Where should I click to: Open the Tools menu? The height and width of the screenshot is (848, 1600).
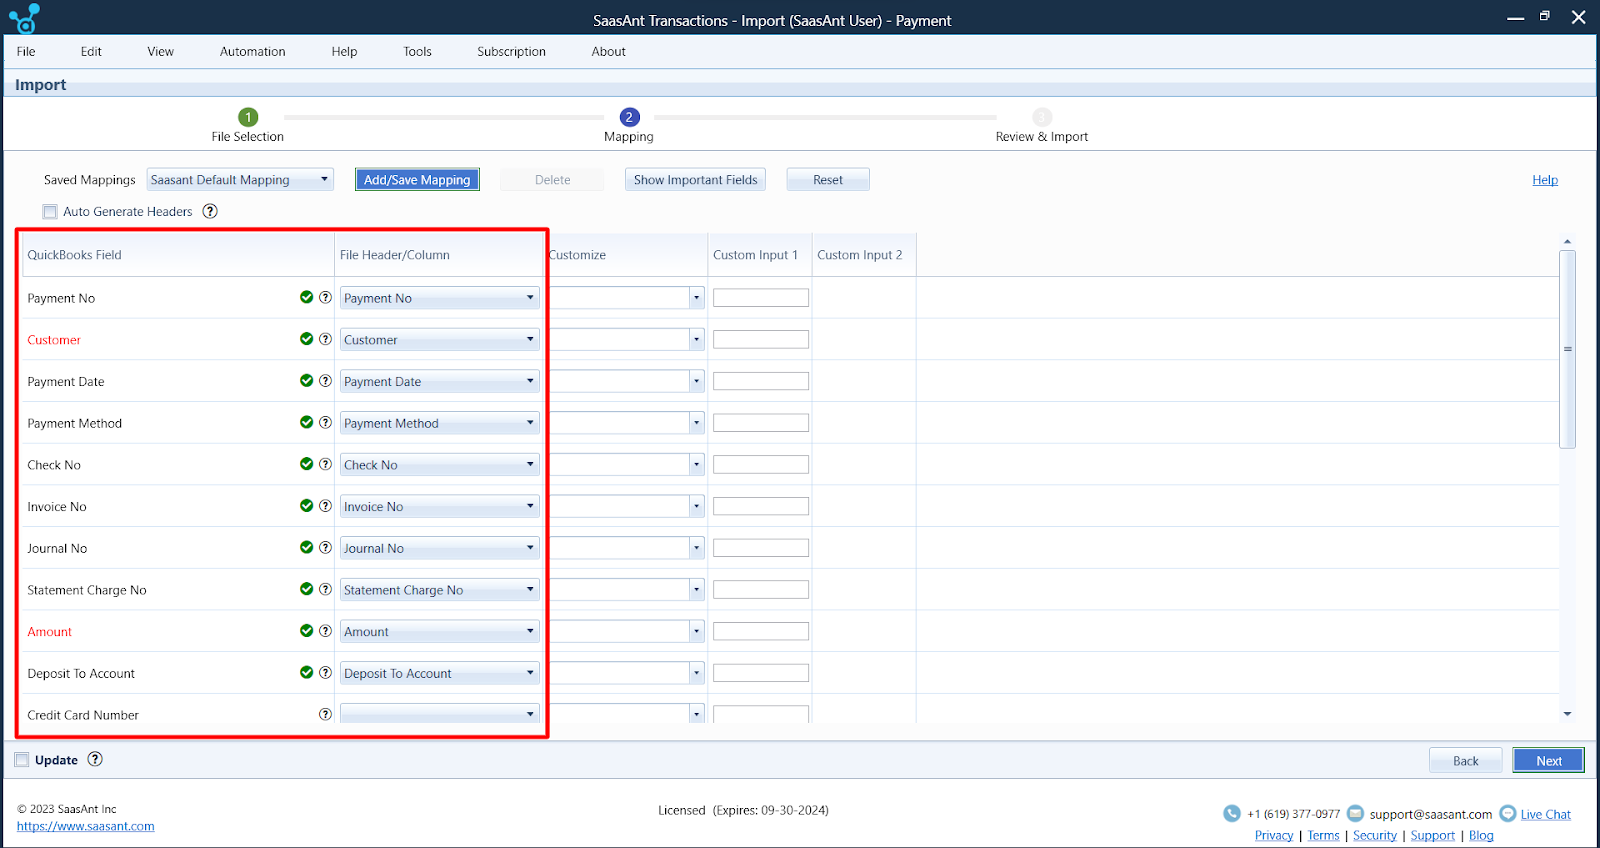417,51
